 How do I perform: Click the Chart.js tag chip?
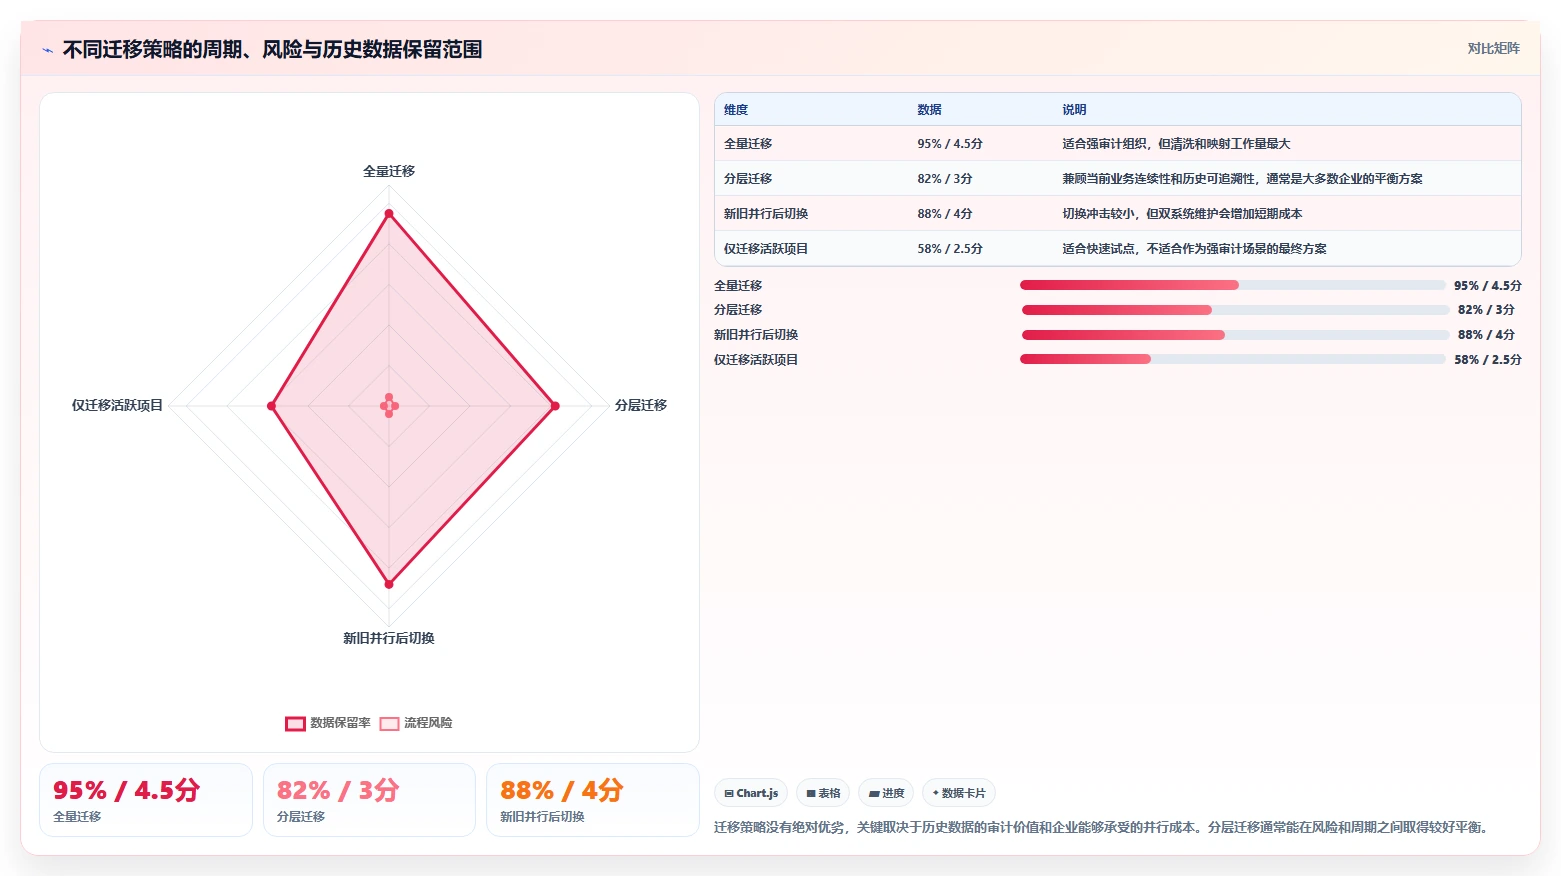coord(751,793)
